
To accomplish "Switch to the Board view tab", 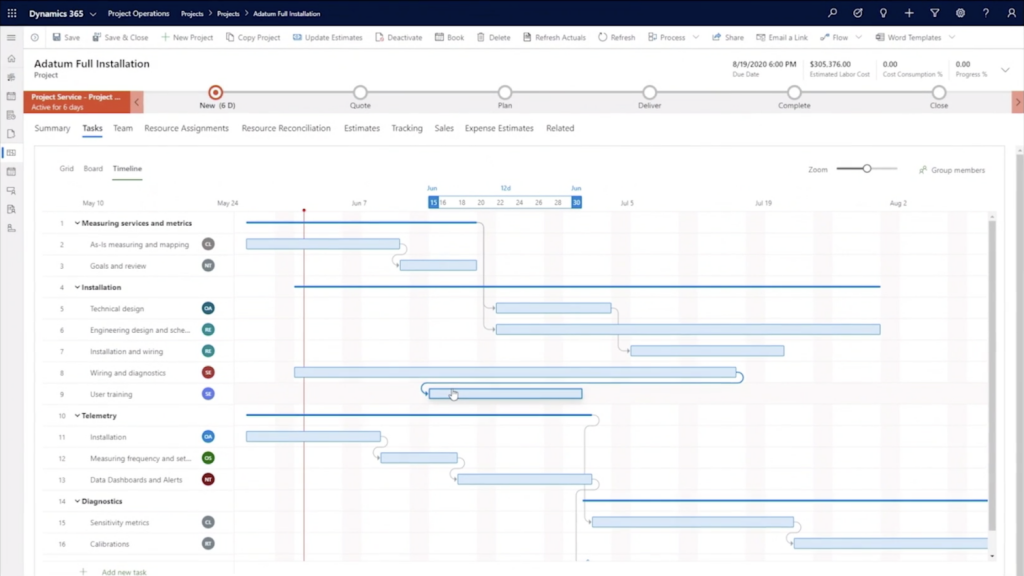I will coord(93,168).
